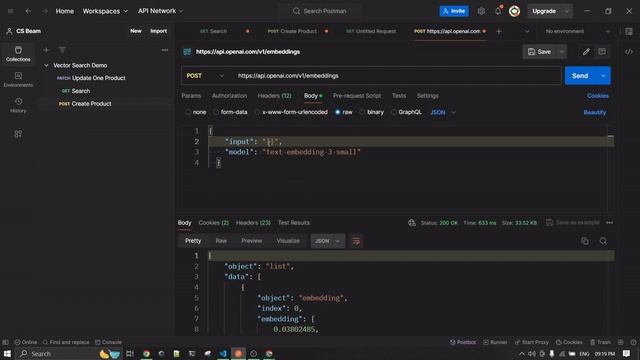Viewport: 640px width, 360px height.
Task: Open the Collections sidebar panel
Action: (x=18, y=53)
